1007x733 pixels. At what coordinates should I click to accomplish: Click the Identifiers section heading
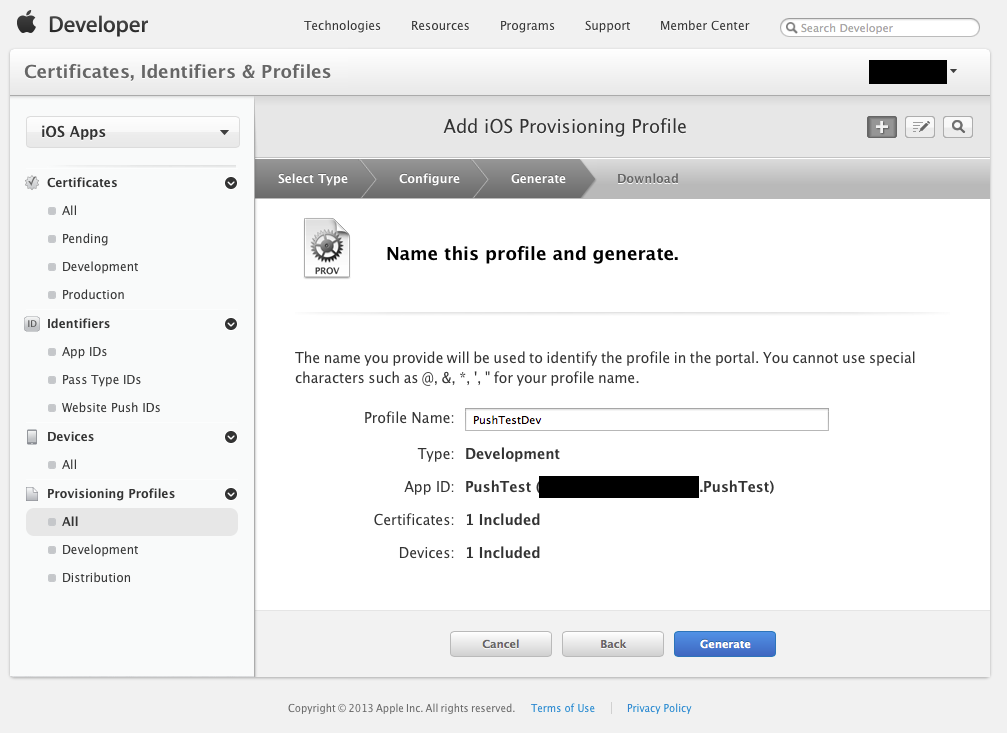coord(78,324)
